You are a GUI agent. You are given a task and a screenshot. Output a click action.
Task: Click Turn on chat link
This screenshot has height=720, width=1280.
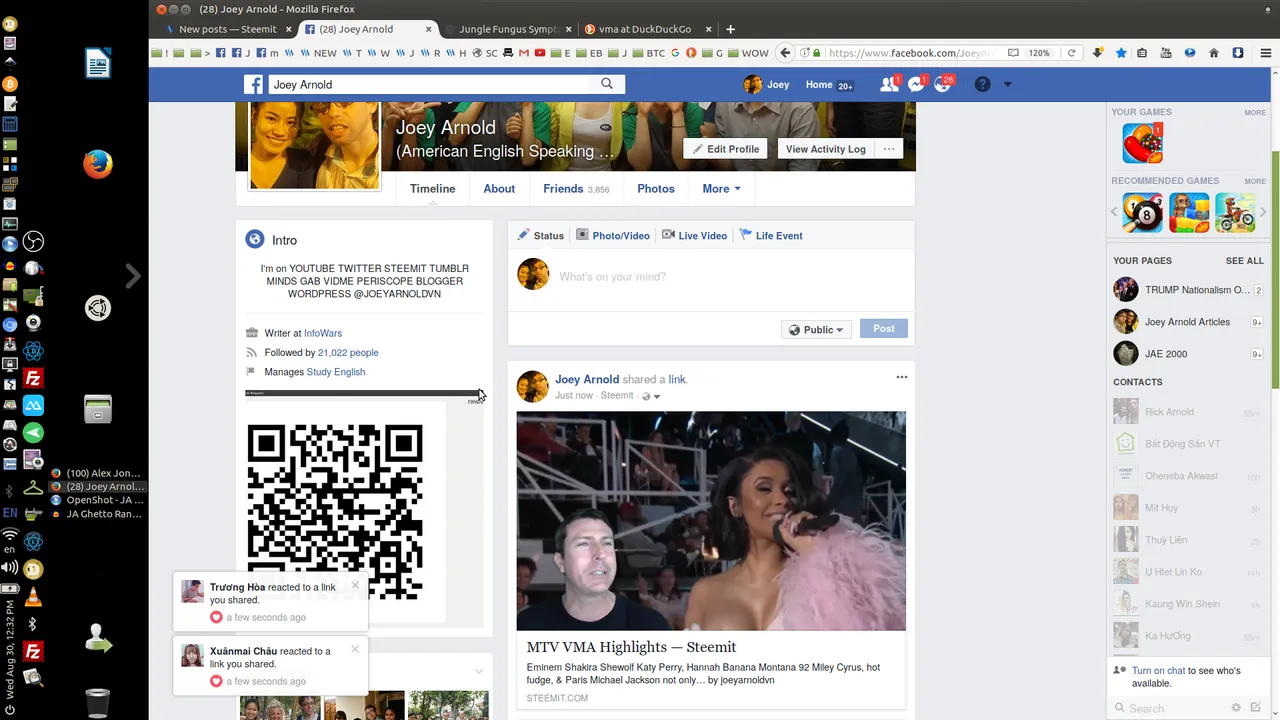click(1158, 670)
